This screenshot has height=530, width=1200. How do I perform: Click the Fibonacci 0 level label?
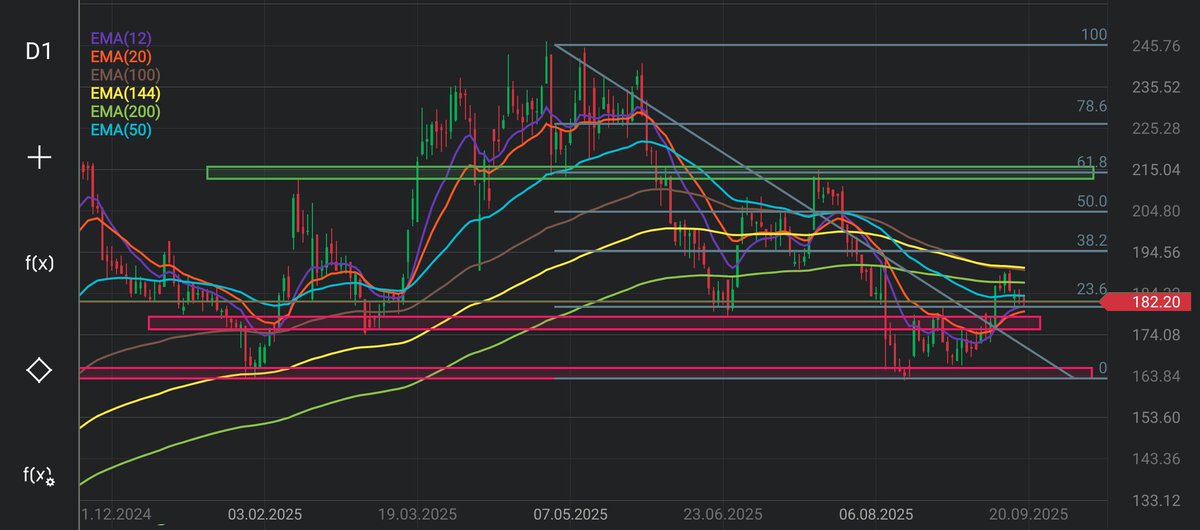pos(1103,368)
